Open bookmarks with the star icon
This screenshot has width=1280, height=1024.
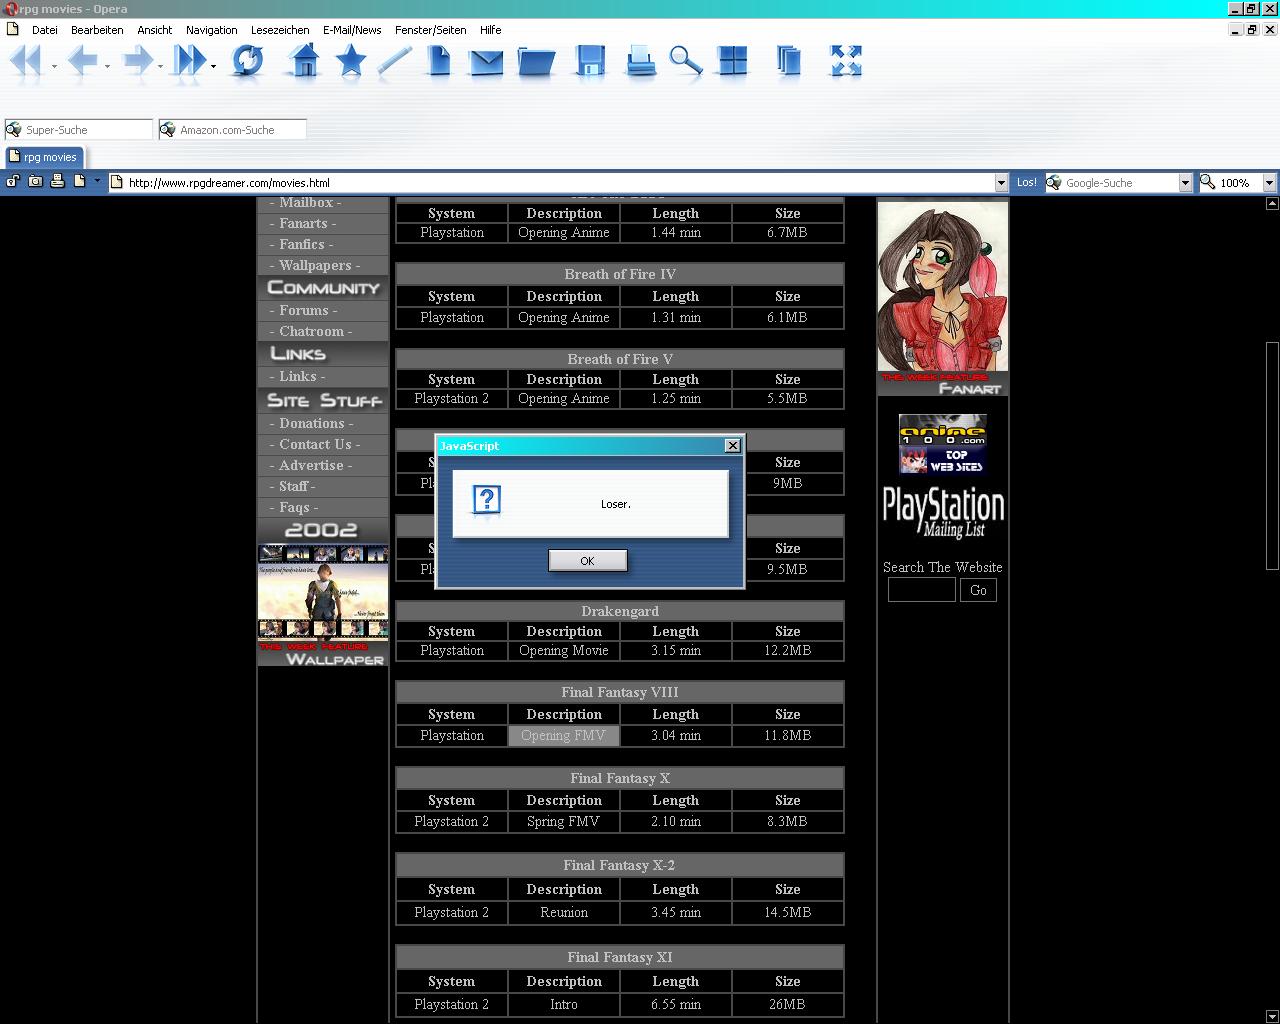351,61
